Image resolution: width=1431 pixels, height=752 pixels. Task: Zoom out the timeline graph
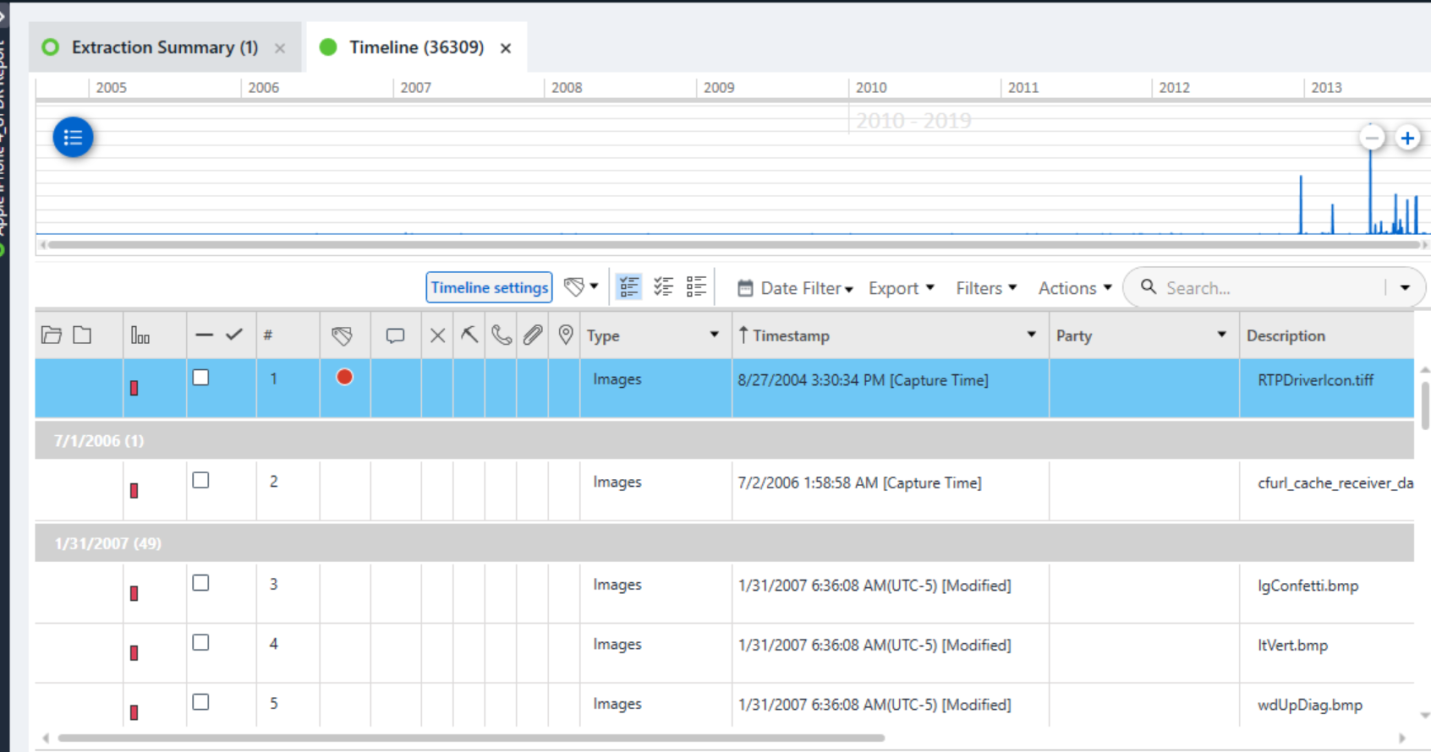pyautogui.click(x=1372, y=138)
